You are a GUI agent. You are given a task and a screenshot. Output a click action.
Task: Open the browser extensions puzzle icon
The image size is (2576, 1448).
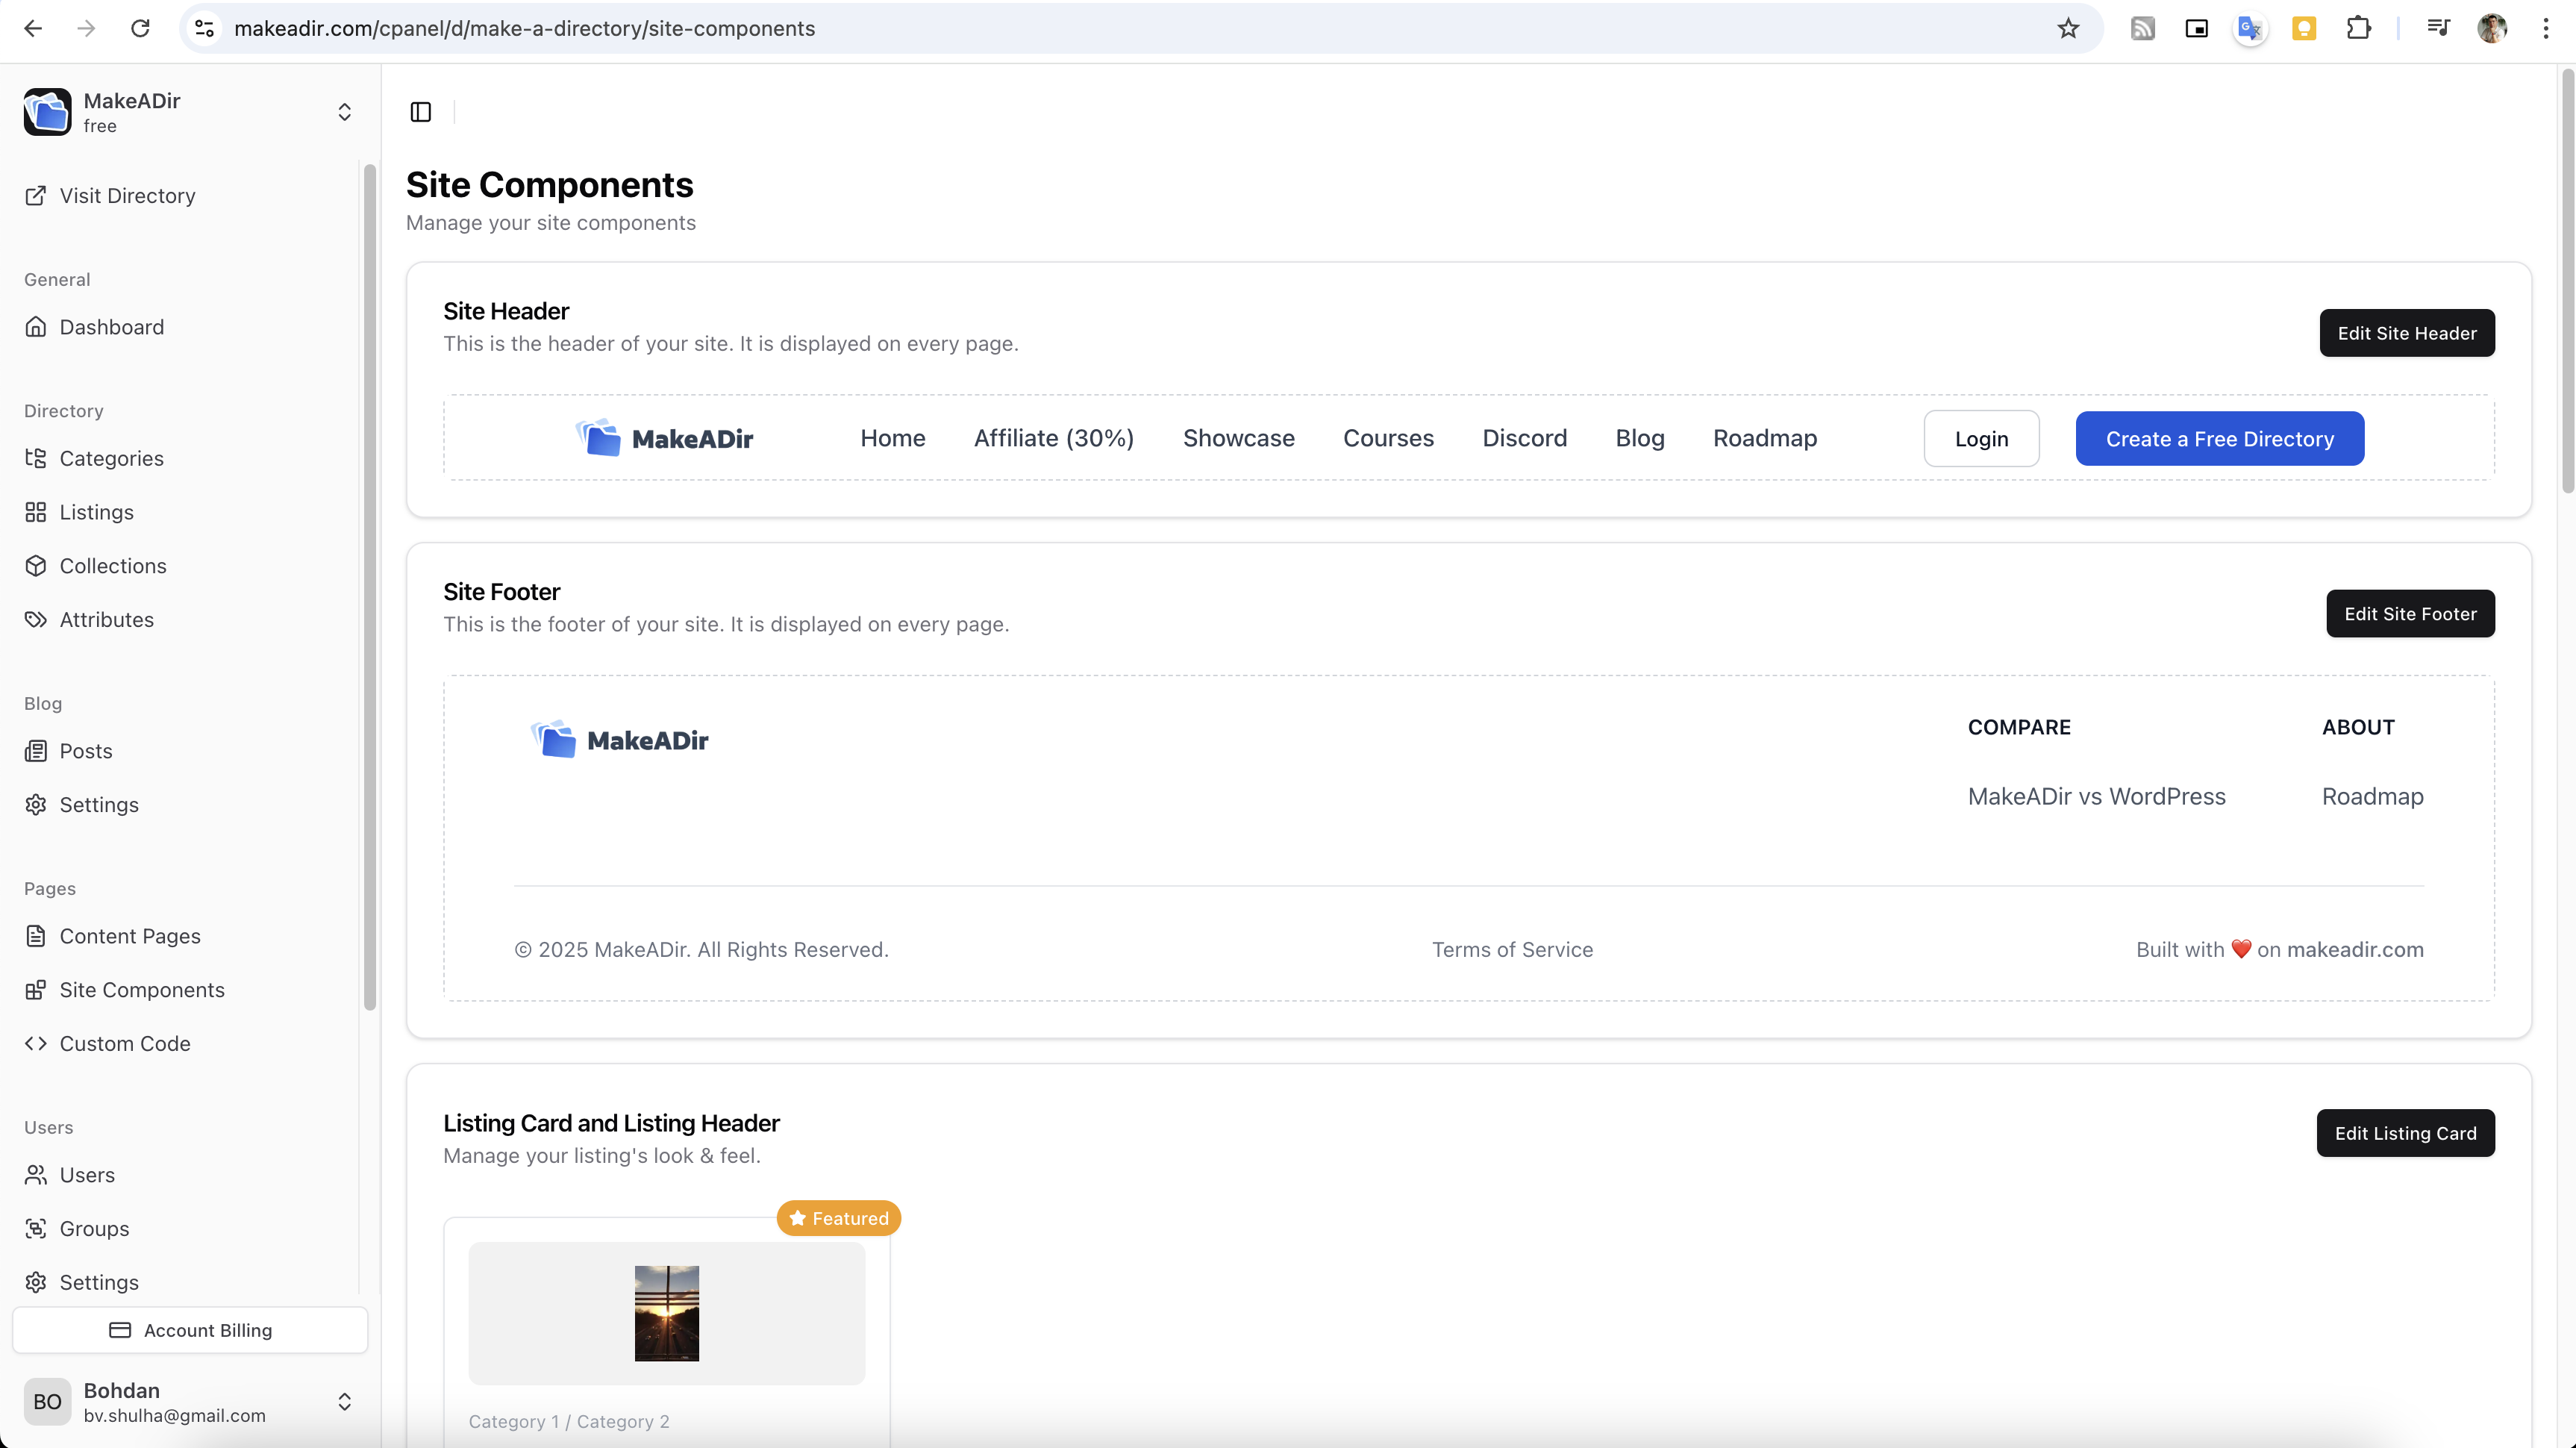pos(2358,28)
